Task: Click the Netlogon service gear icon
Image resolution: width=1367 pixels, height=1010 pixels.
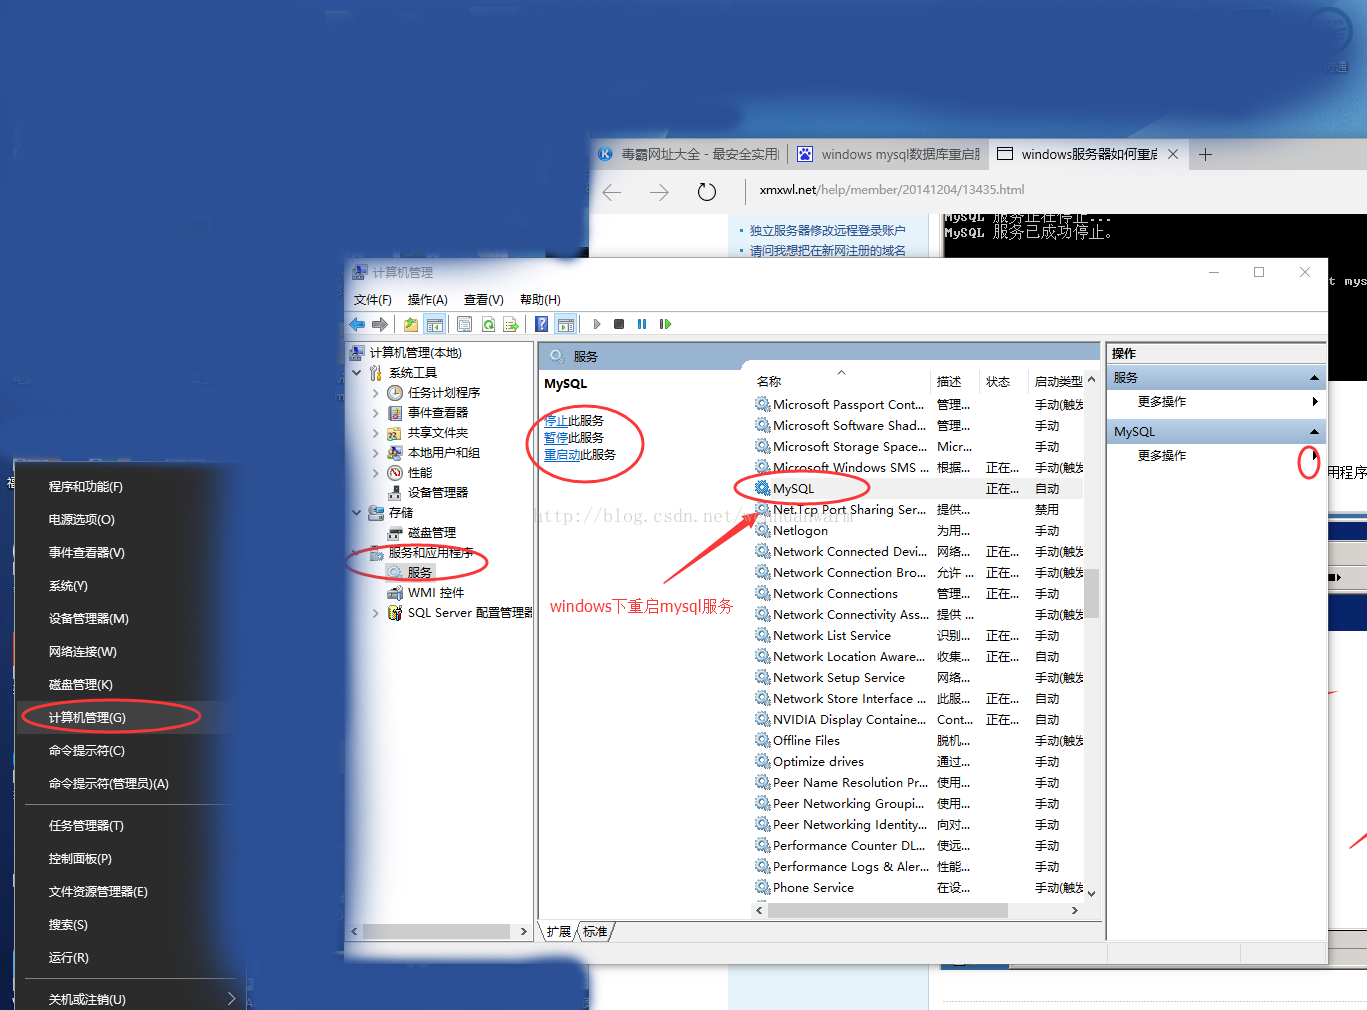Action: (763, 531)
